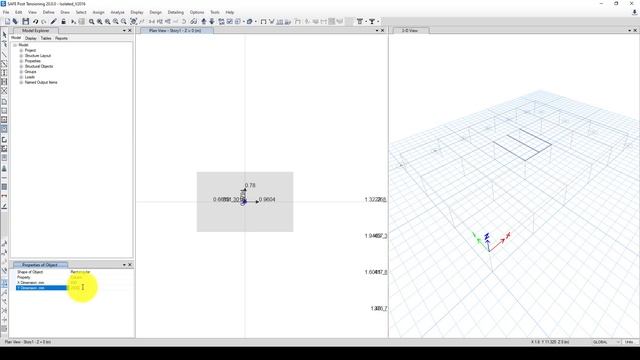Expand the Named Output Items tree node

pos(21,82)
